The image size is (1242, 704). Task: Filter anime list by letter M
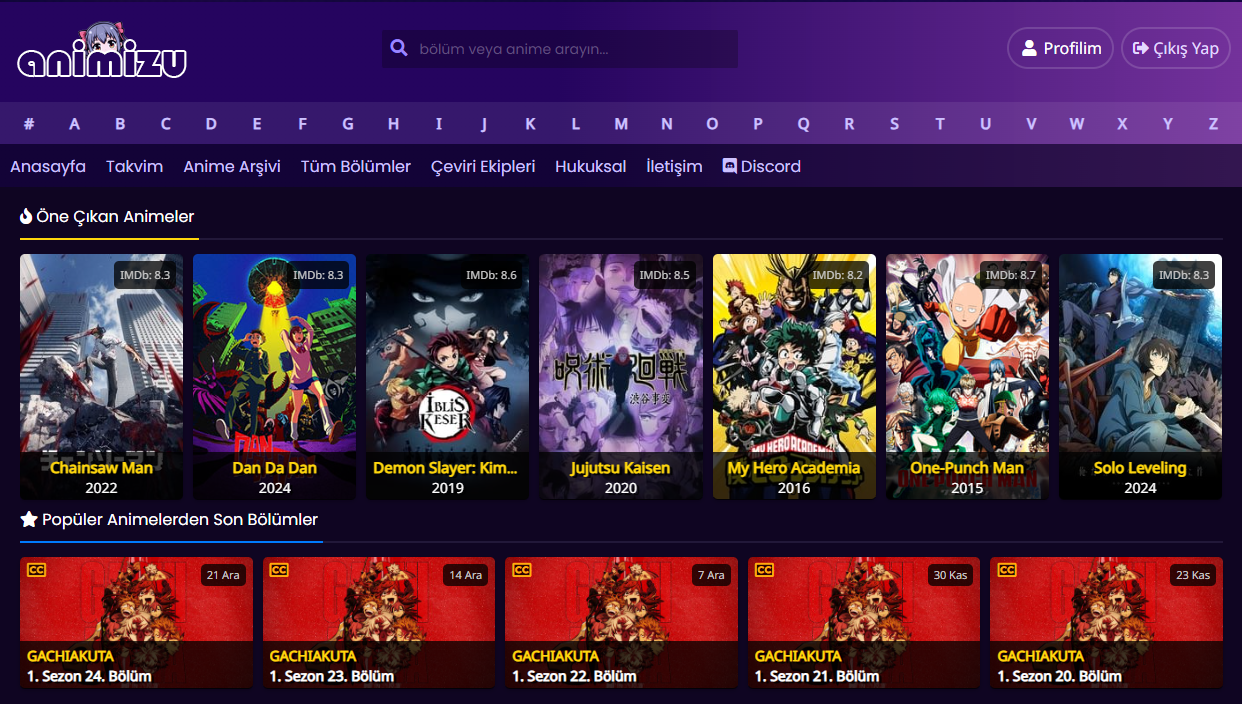click(621, 124)
